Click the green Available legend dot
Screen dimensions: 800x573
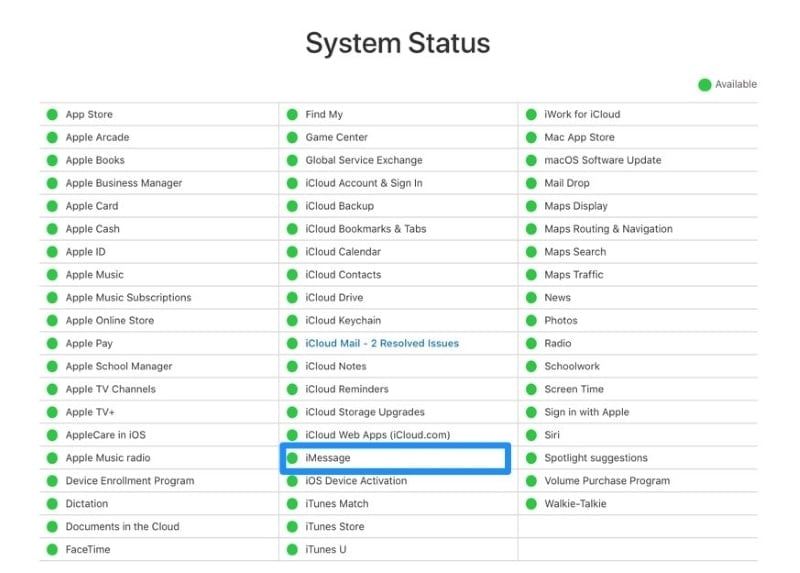click(704, 85)
